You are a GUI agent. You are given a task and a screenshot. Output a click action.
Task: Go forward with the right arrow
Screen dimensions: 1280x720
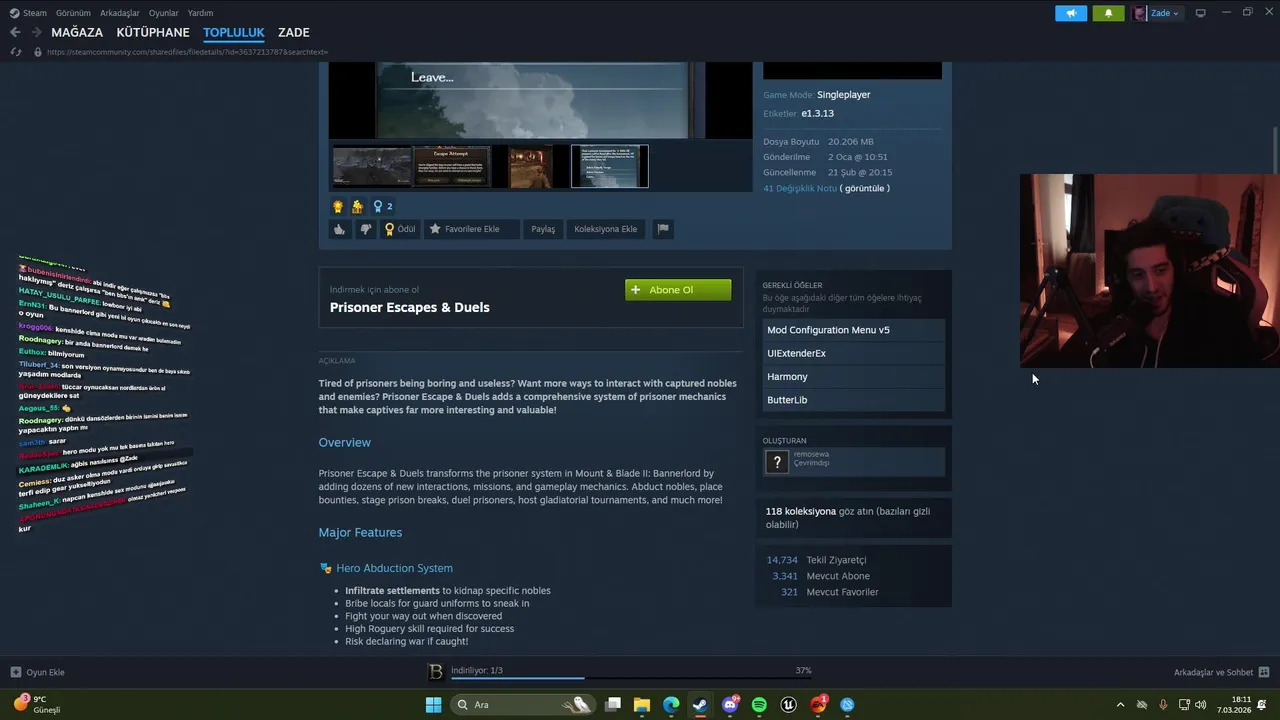point(36,32)
